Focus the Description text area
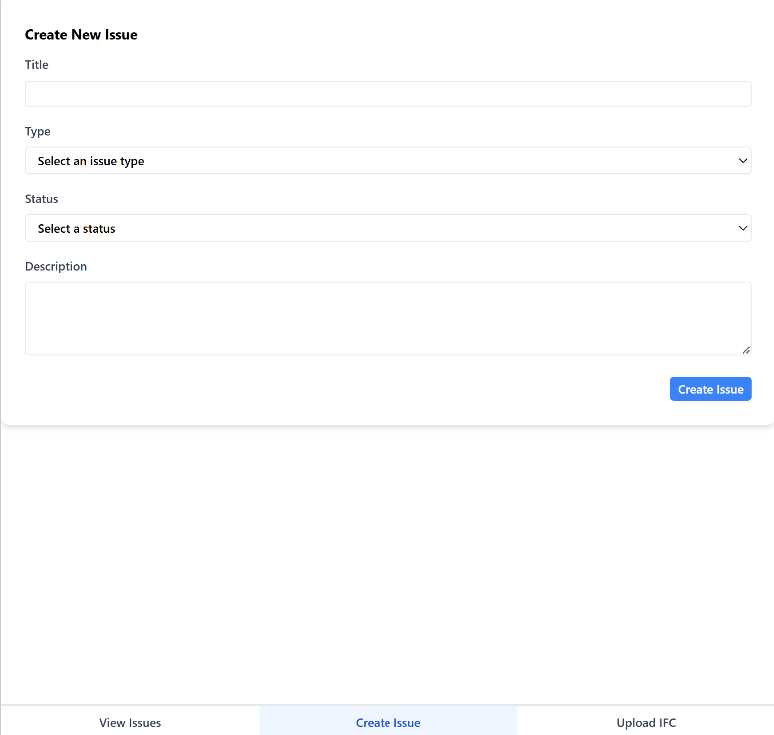774x735 pixels. [388, 318]
